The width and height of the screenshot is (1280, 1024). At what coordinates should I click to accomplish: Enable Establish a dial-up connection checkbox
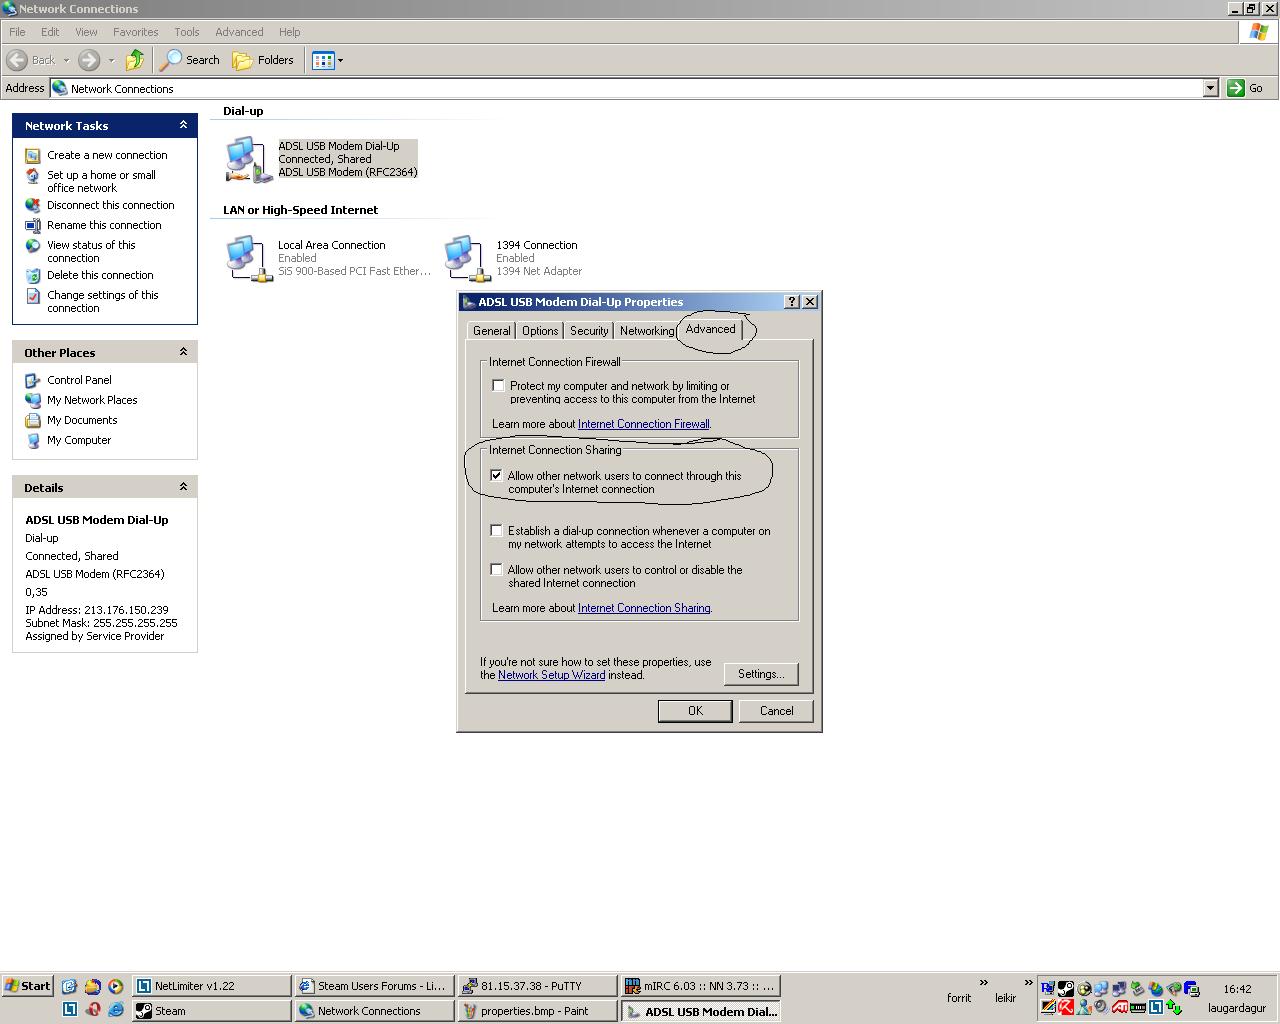click(x=496, y=531)
